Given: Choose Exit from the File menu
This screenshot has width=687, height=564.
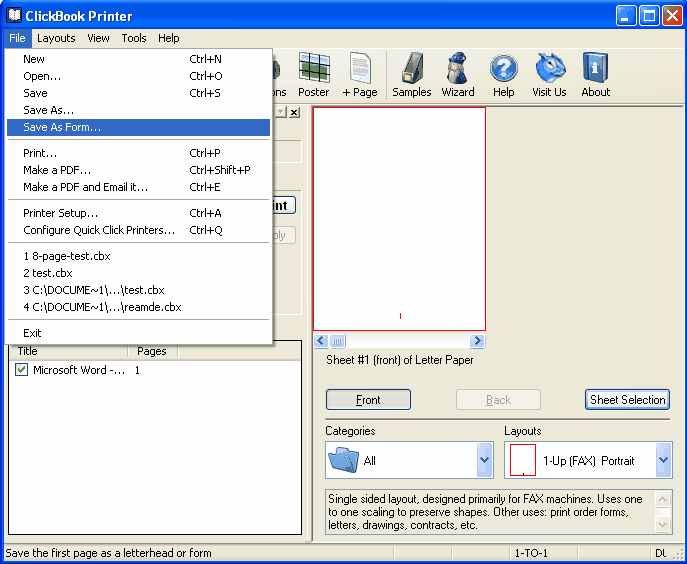Looking at the screenshot, I should click(x=138, y=333).
